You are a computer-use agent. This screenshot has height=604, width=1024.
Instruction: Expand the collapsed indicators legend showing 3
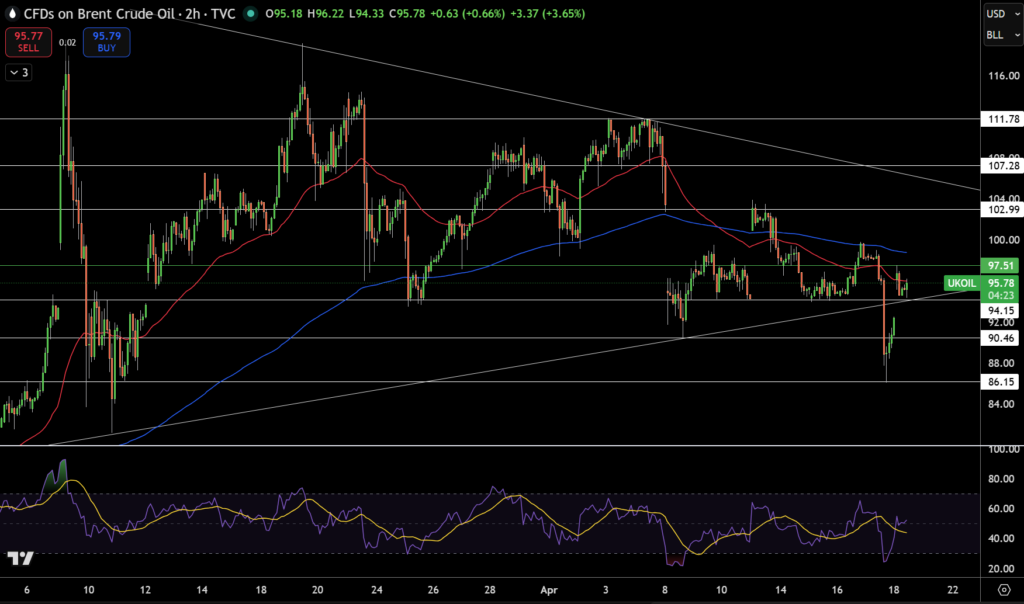(x=17, y=72)
